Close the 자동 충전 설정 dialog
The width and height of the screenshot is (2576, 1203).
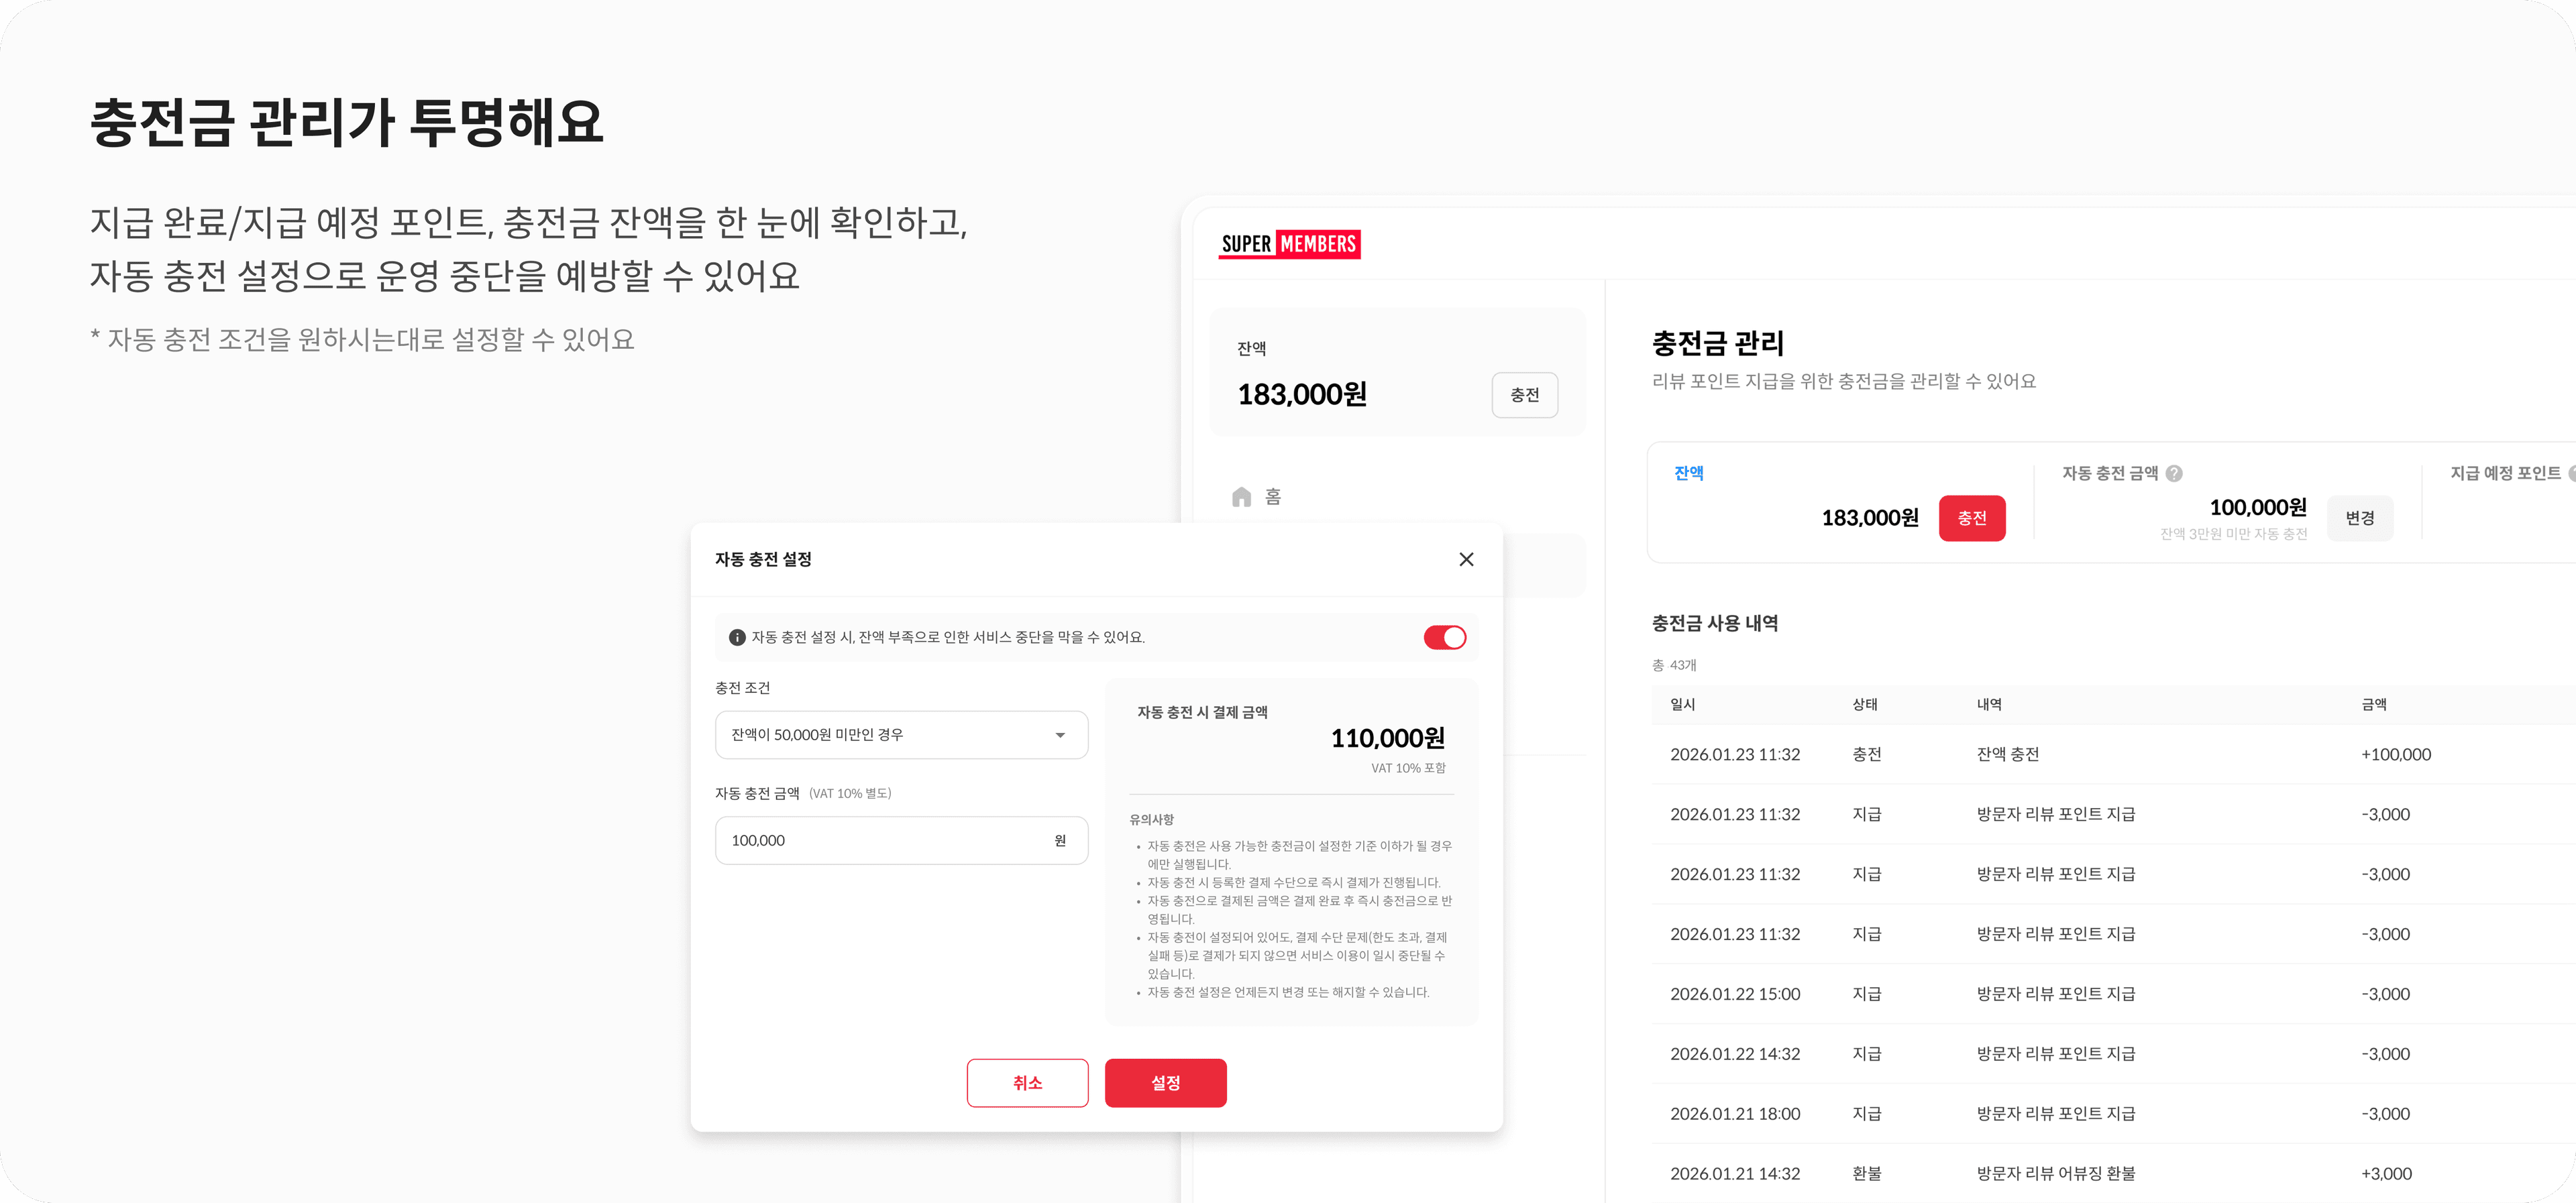1466,559
